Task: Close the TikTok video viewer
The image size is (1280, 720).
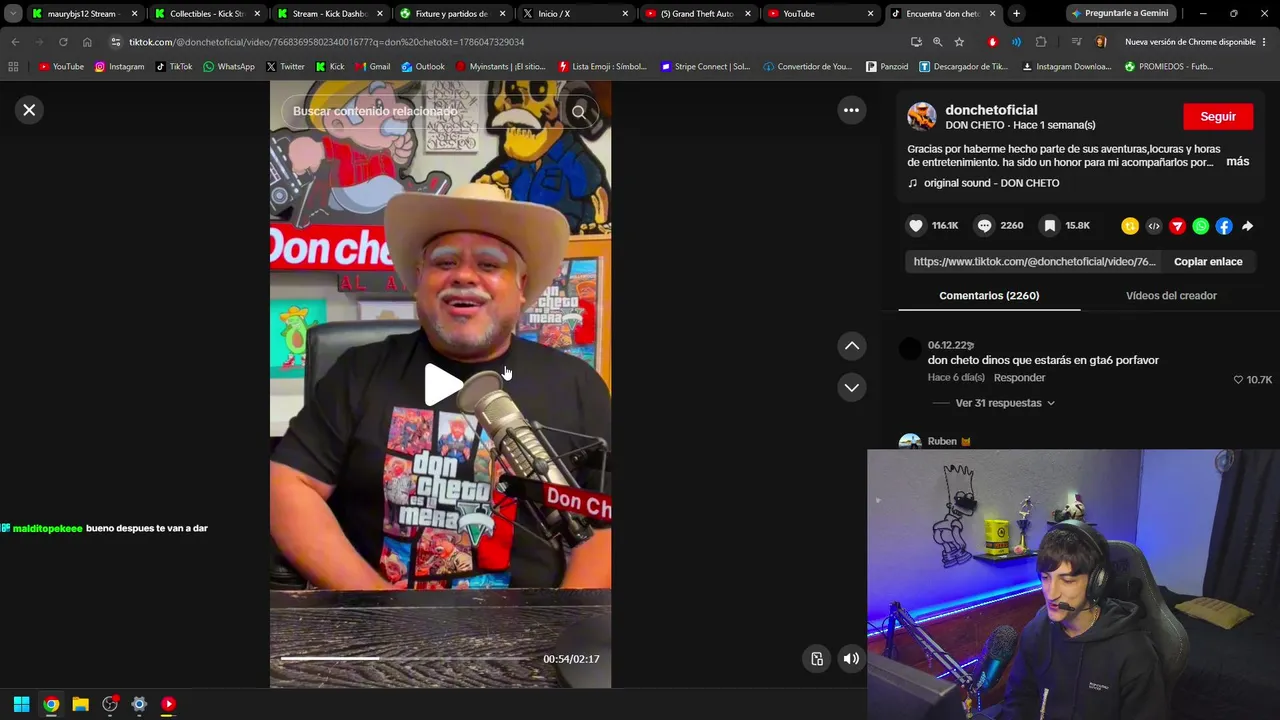Action: click(29, 110)
